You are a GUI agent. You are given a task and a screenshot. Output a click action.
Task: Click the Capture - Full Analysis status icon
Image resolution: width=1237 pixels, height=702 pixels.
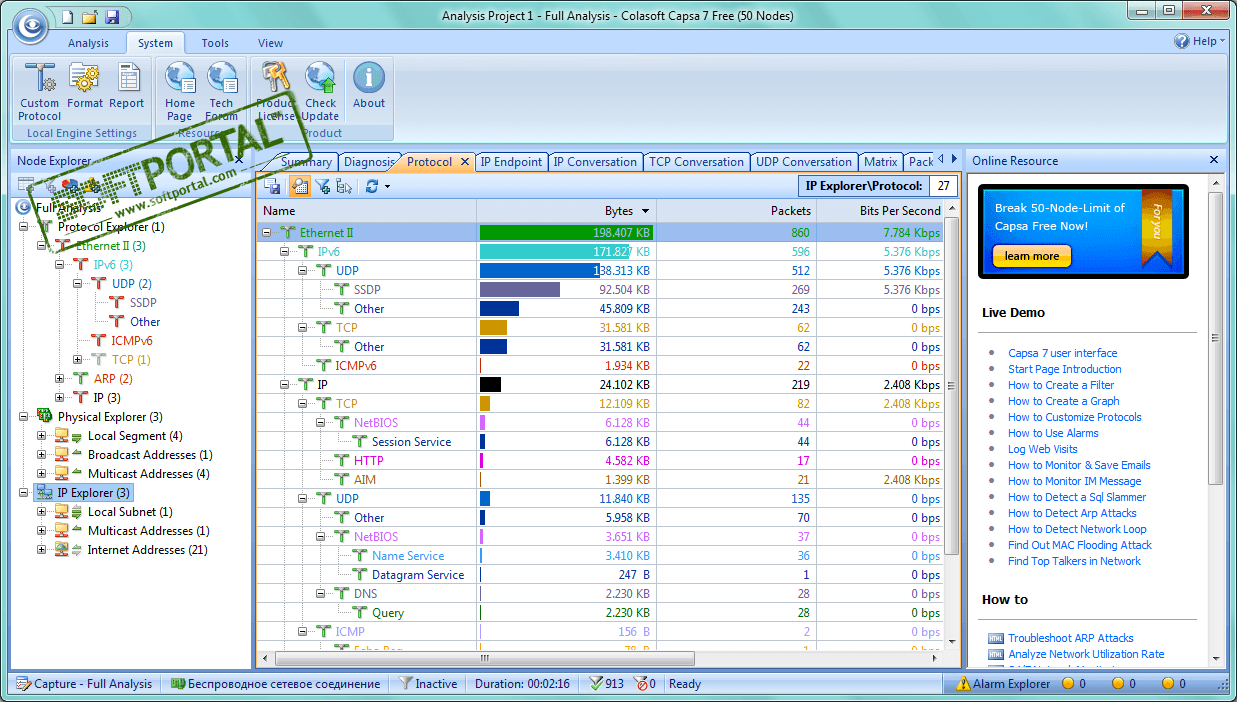coord(23,684)
